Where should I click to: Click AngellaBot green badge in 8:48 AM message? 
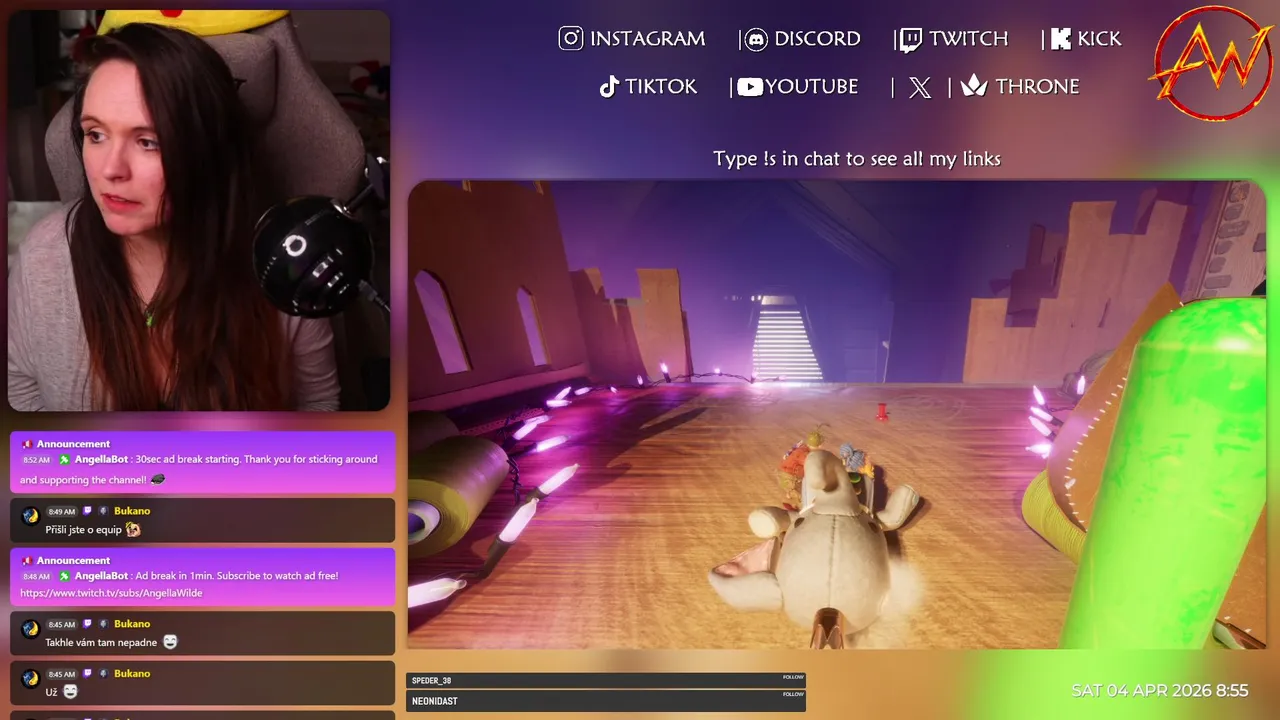click(x=65, y=577)
